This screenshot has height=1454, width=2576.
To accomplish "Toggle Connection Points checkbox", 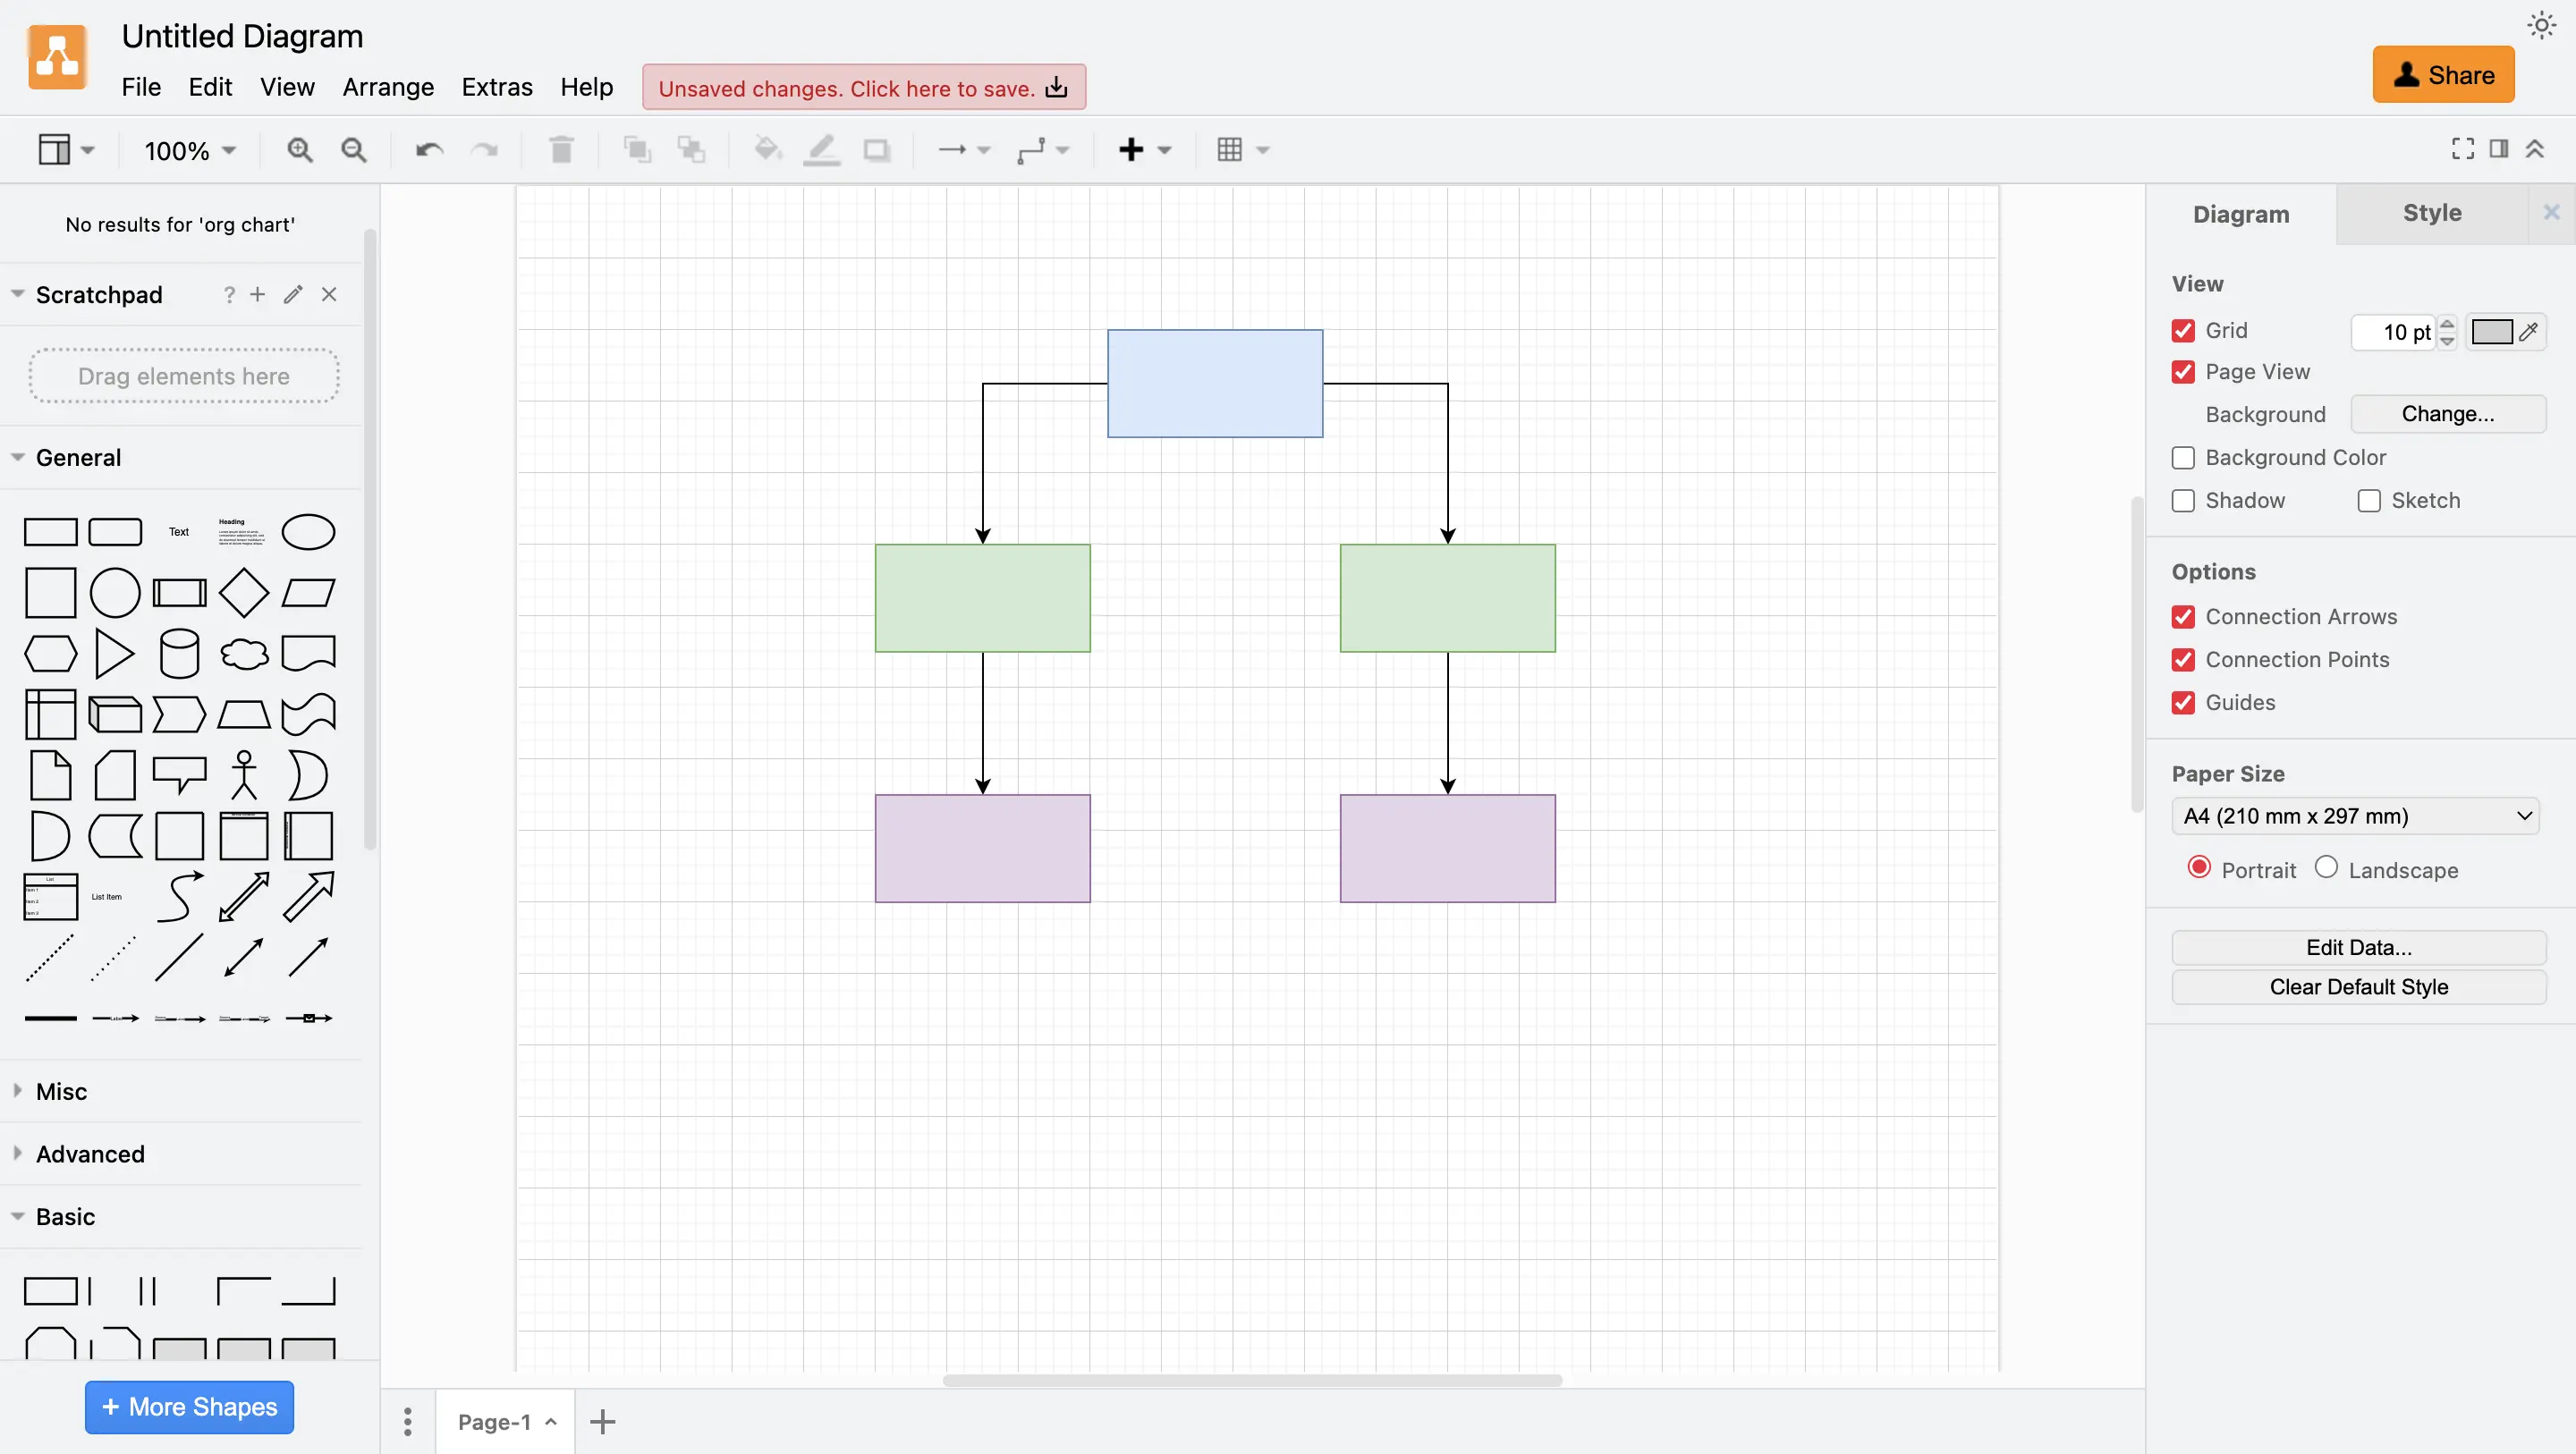I will pyautogui.click(x=2183, y=660).
